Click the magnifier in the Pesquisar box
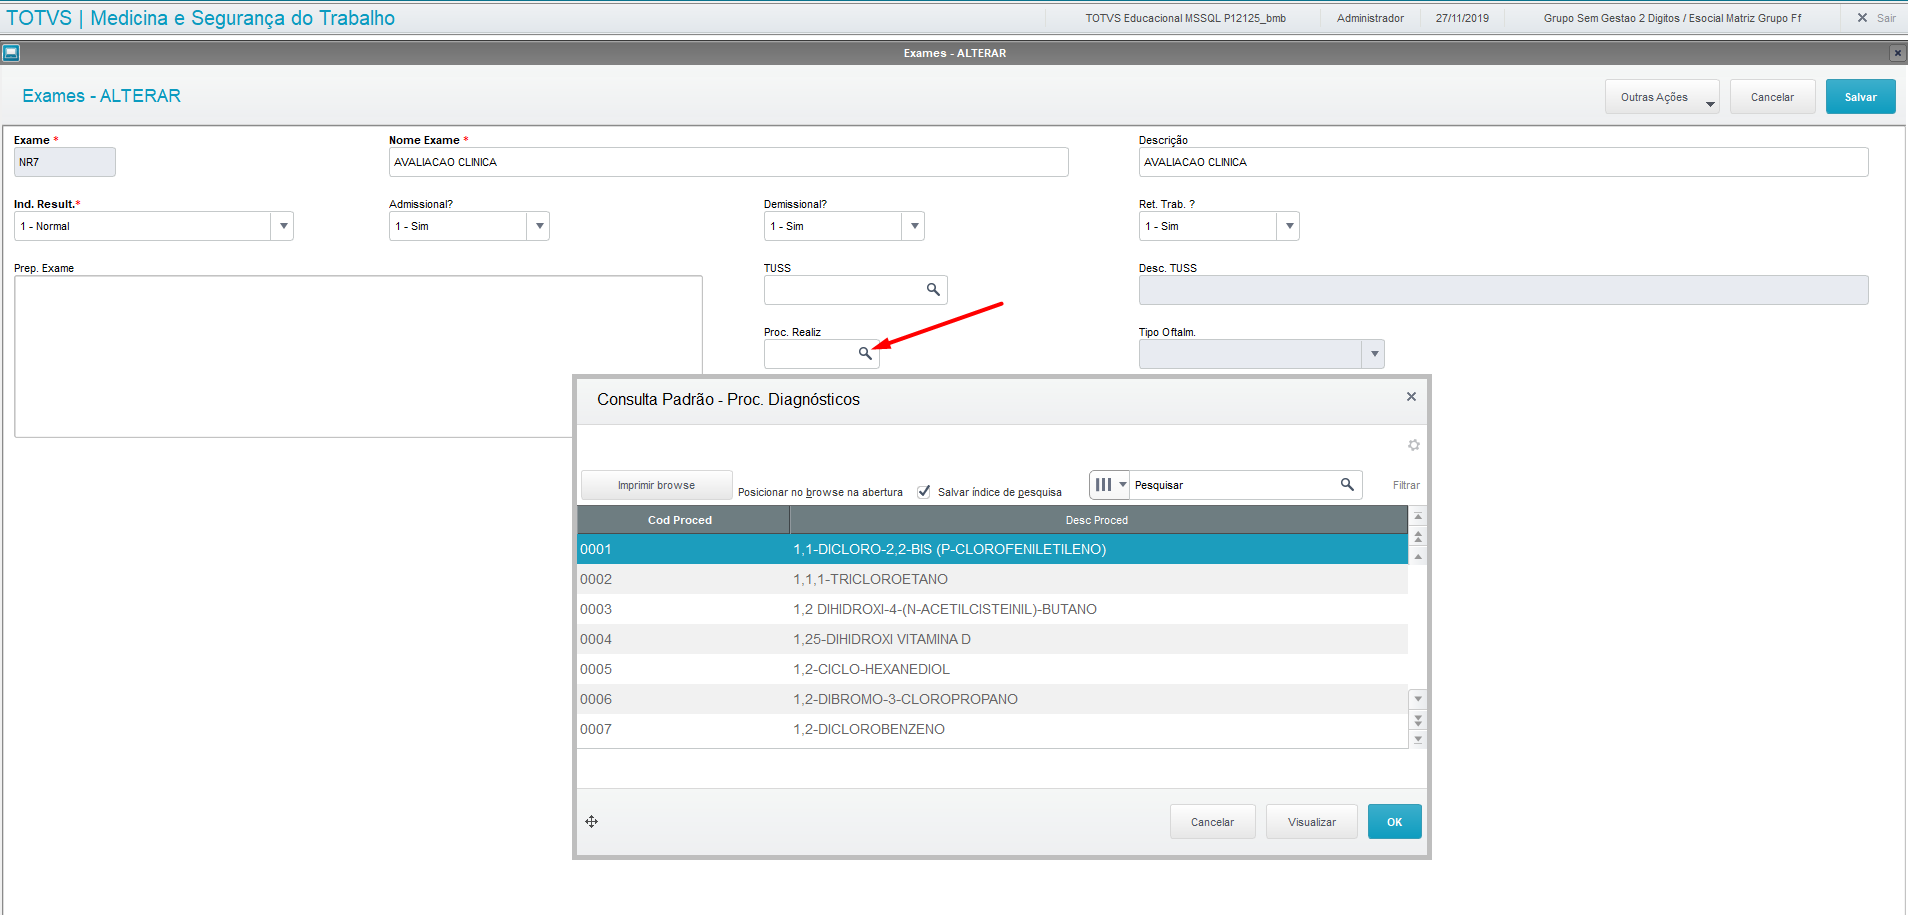Viewport: 1908px width, 915px height. tap(1347, 484)
